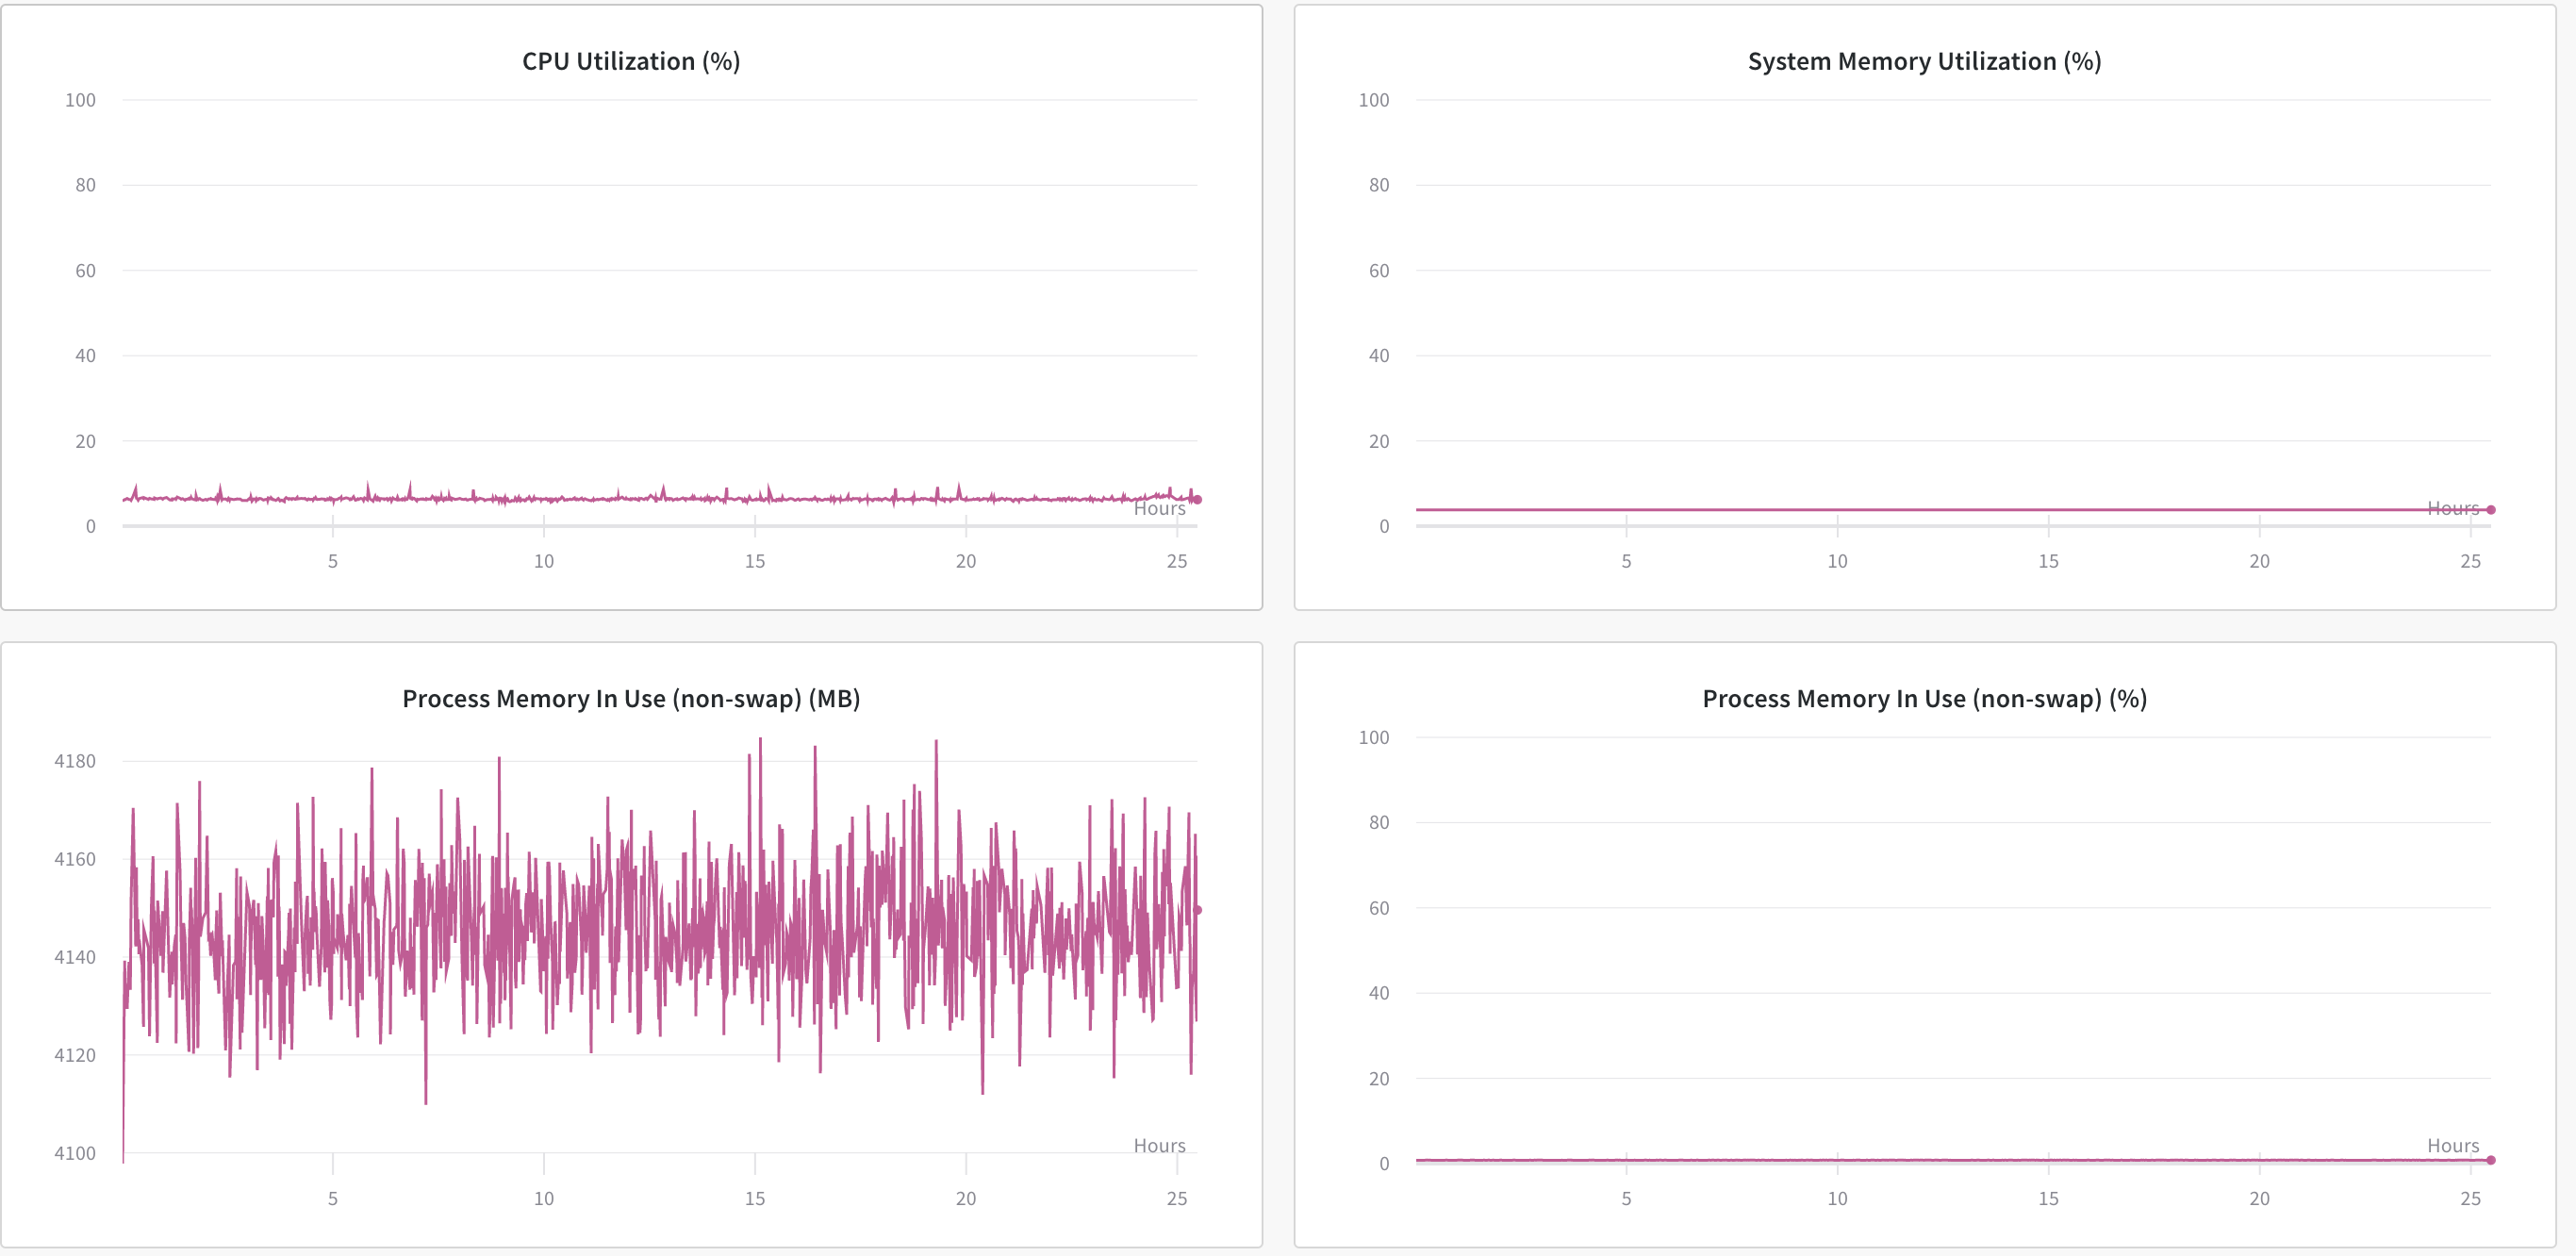Screen dimensions: 2576x1256
Task: Click the System Memory Utilization (%) chart title
Action: [x=1924, y=62]
